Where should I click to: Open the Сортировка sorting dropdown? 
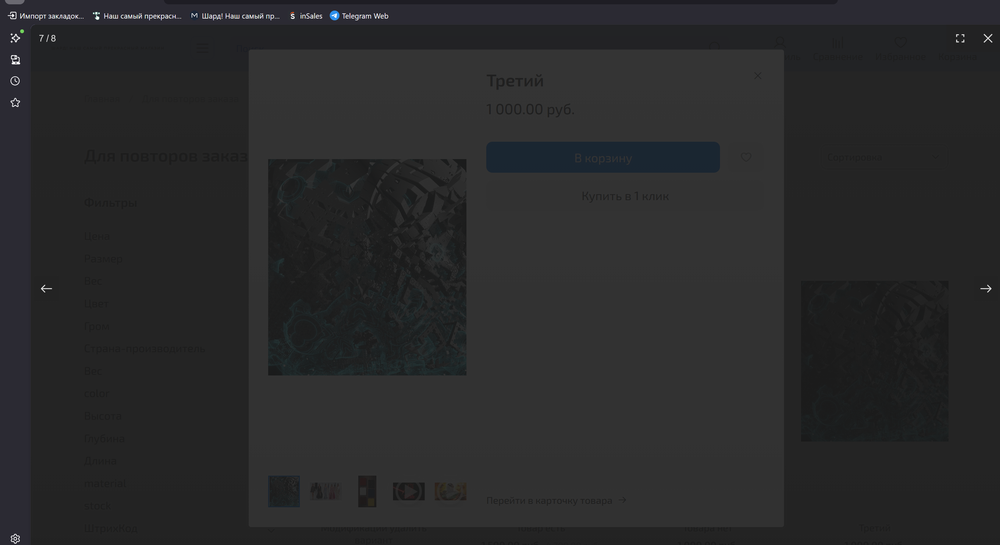883,157
